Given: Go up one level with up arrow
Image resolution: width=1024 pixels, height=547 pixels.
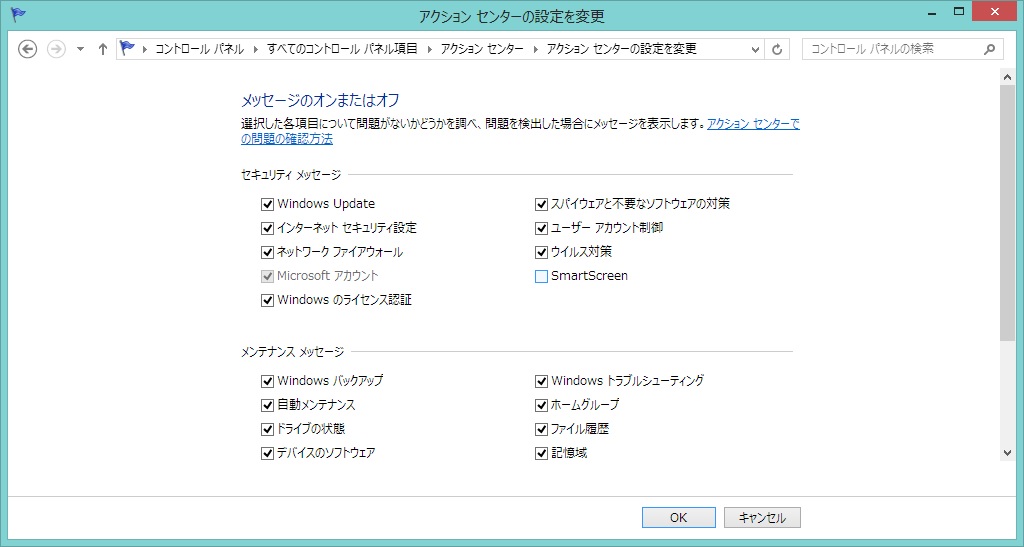Looking at the screenshot, I should click(103, 49).
